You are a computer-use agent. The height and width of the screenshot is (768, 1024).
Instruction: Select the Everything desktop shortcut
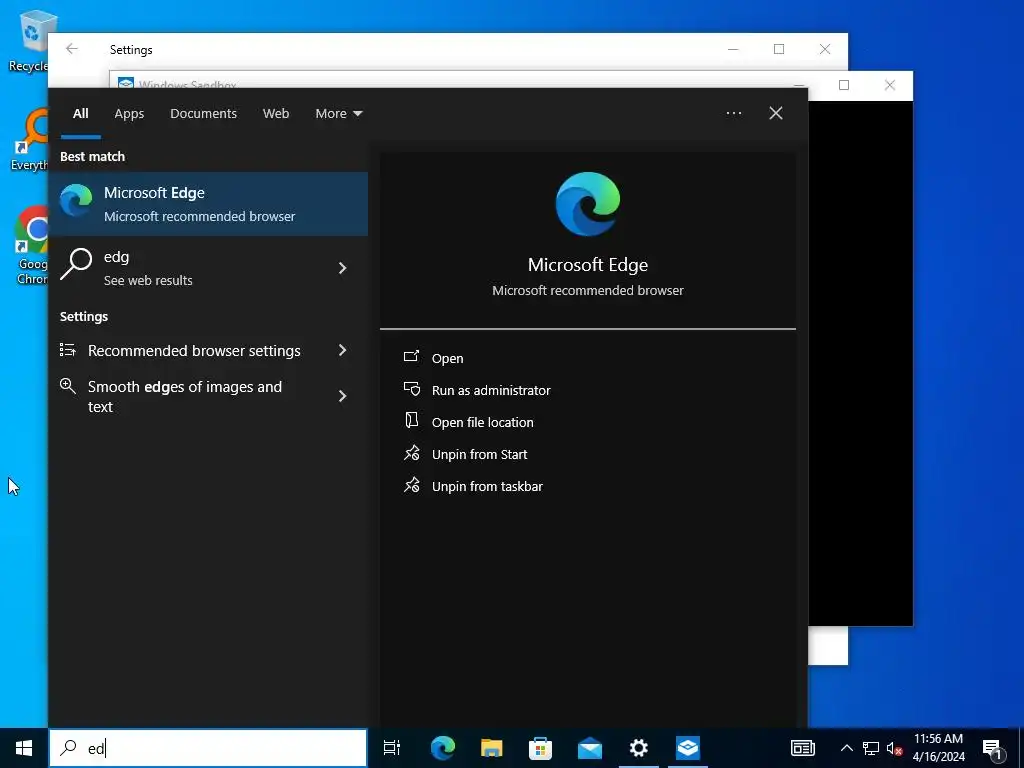click(29, 140)
